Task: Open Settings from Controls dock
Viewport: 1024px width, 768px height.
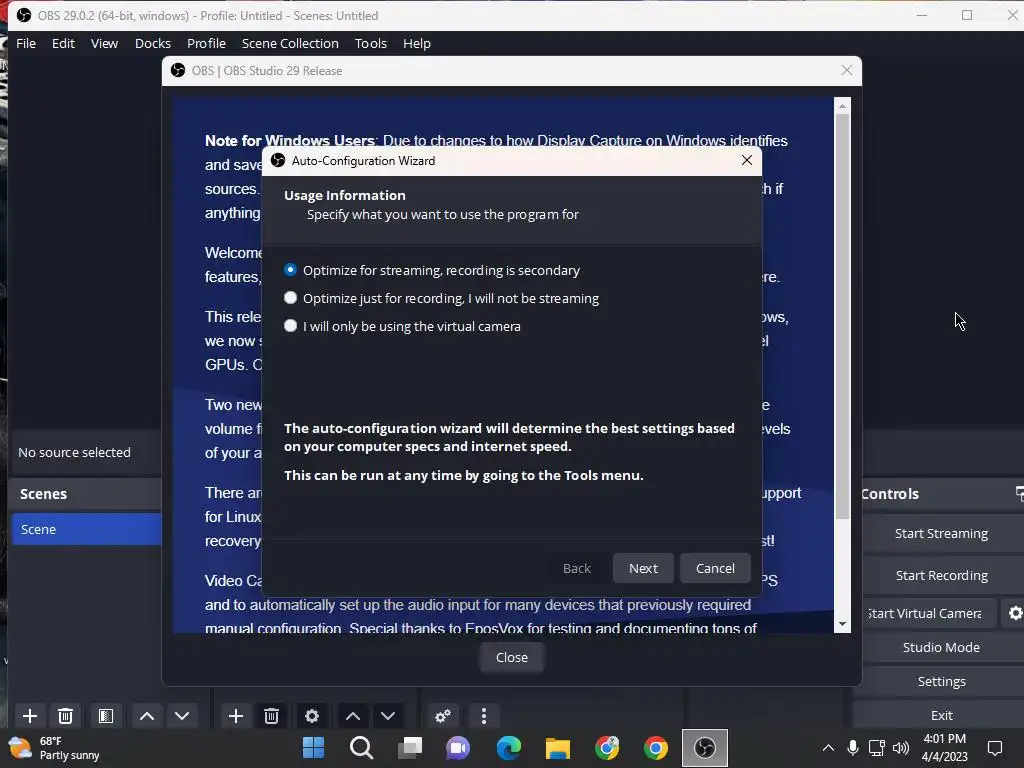Action: point(941,681)
